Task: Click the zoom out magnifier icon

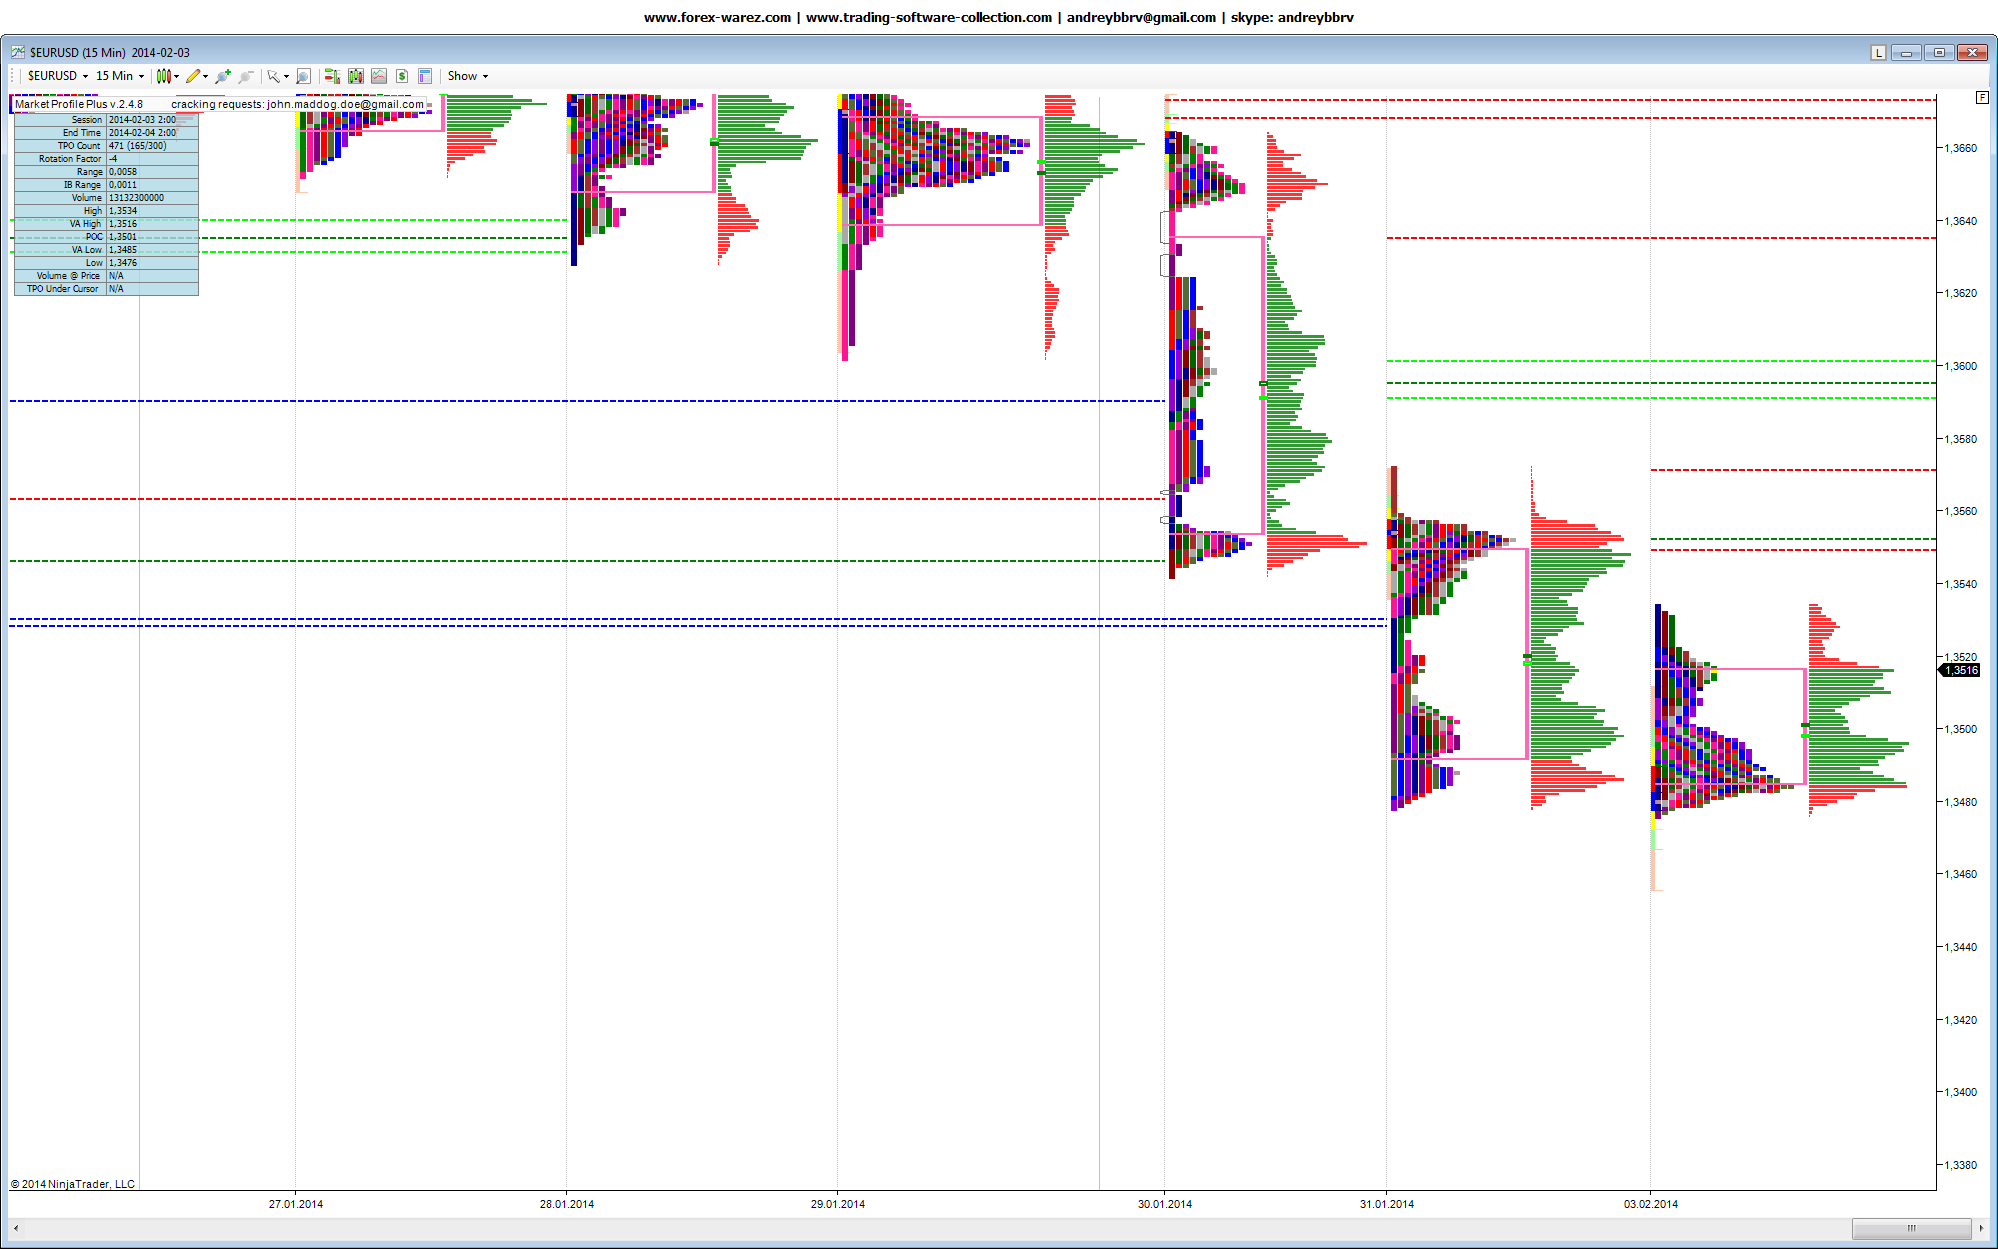Action: tap(246, 76)
